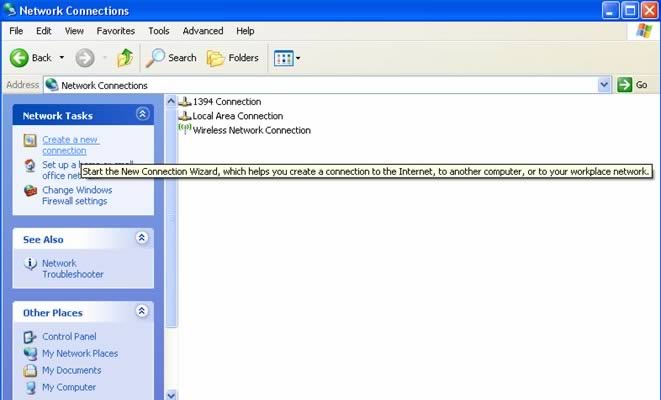
Task: Click the Windows flag logo
Action: (644, 31)
